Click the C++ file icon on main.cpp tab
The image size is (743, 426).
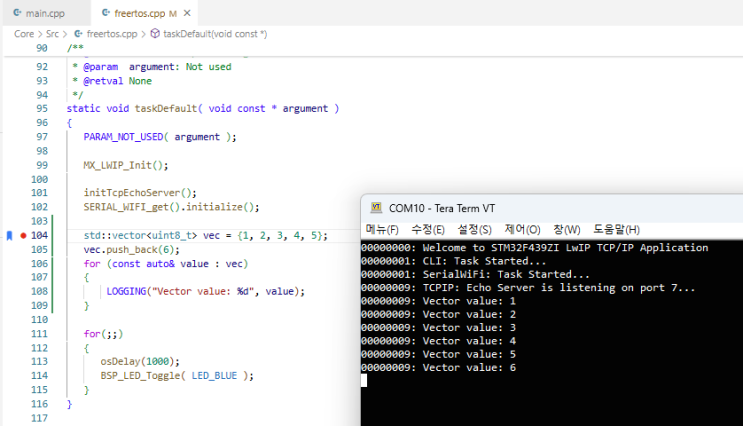[17, 13]
